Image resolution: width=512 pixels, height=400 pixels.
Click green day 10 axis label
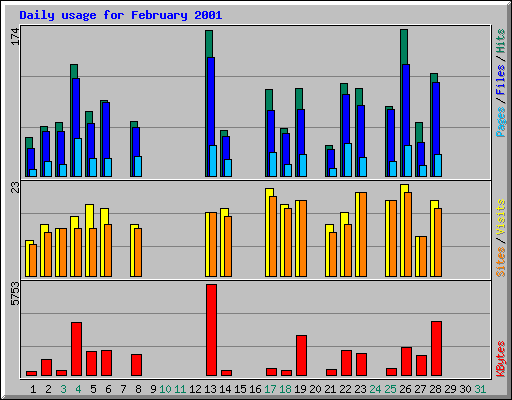tap(165, 389)
